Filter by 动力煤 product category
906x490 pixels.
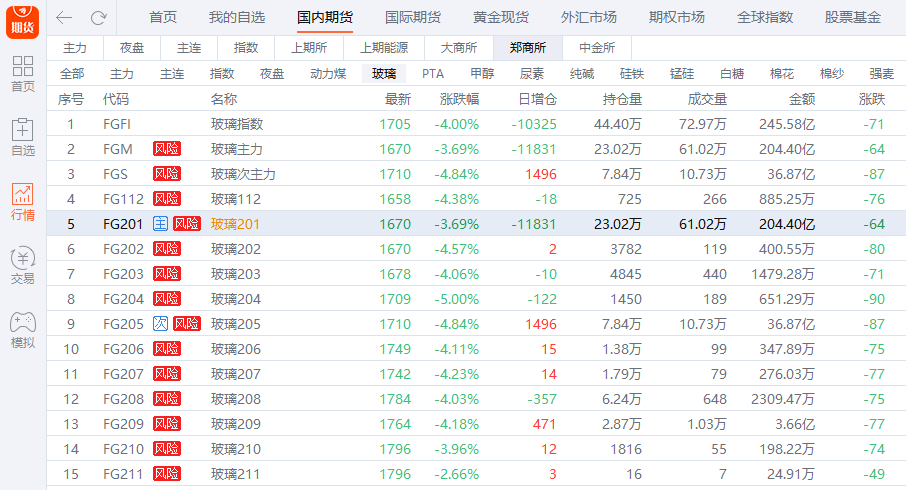pyautogui.click(x=328, y=74)
